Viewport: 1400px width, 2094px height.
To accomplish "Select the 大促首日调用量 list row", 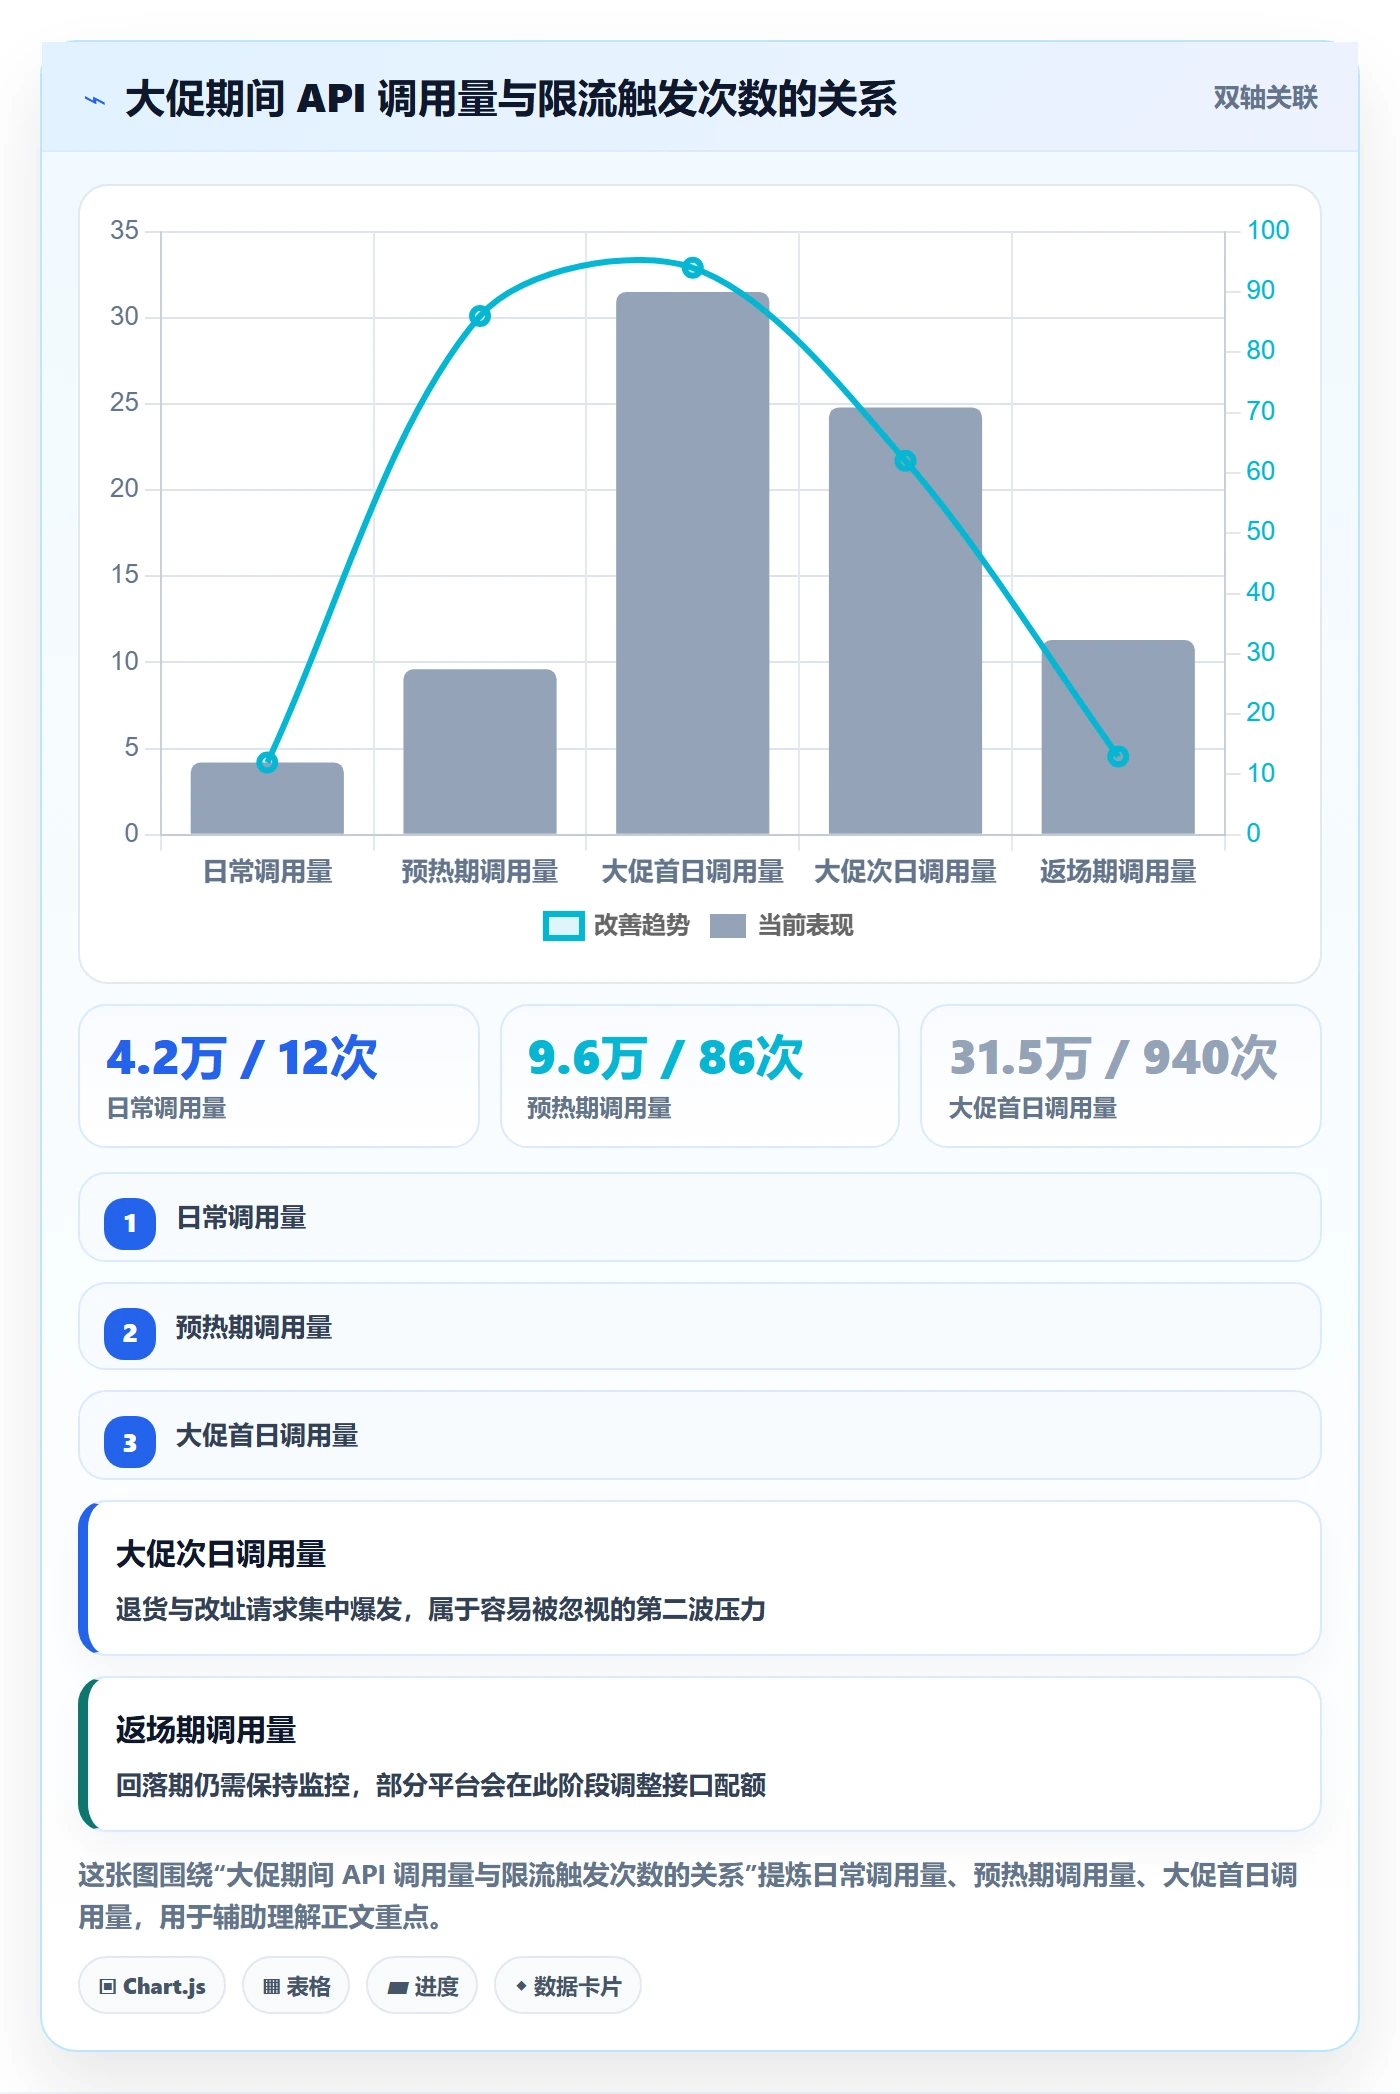I will pyautogui.click(x=700, y=1436).
